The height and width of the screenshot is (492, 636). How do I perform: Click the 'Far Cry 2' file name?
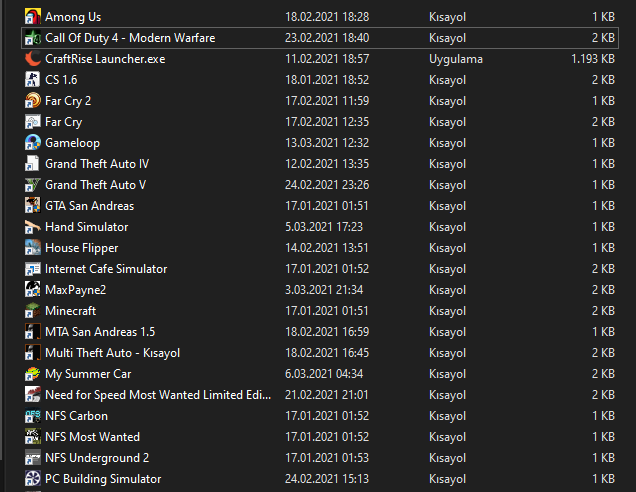pos(68,101)
